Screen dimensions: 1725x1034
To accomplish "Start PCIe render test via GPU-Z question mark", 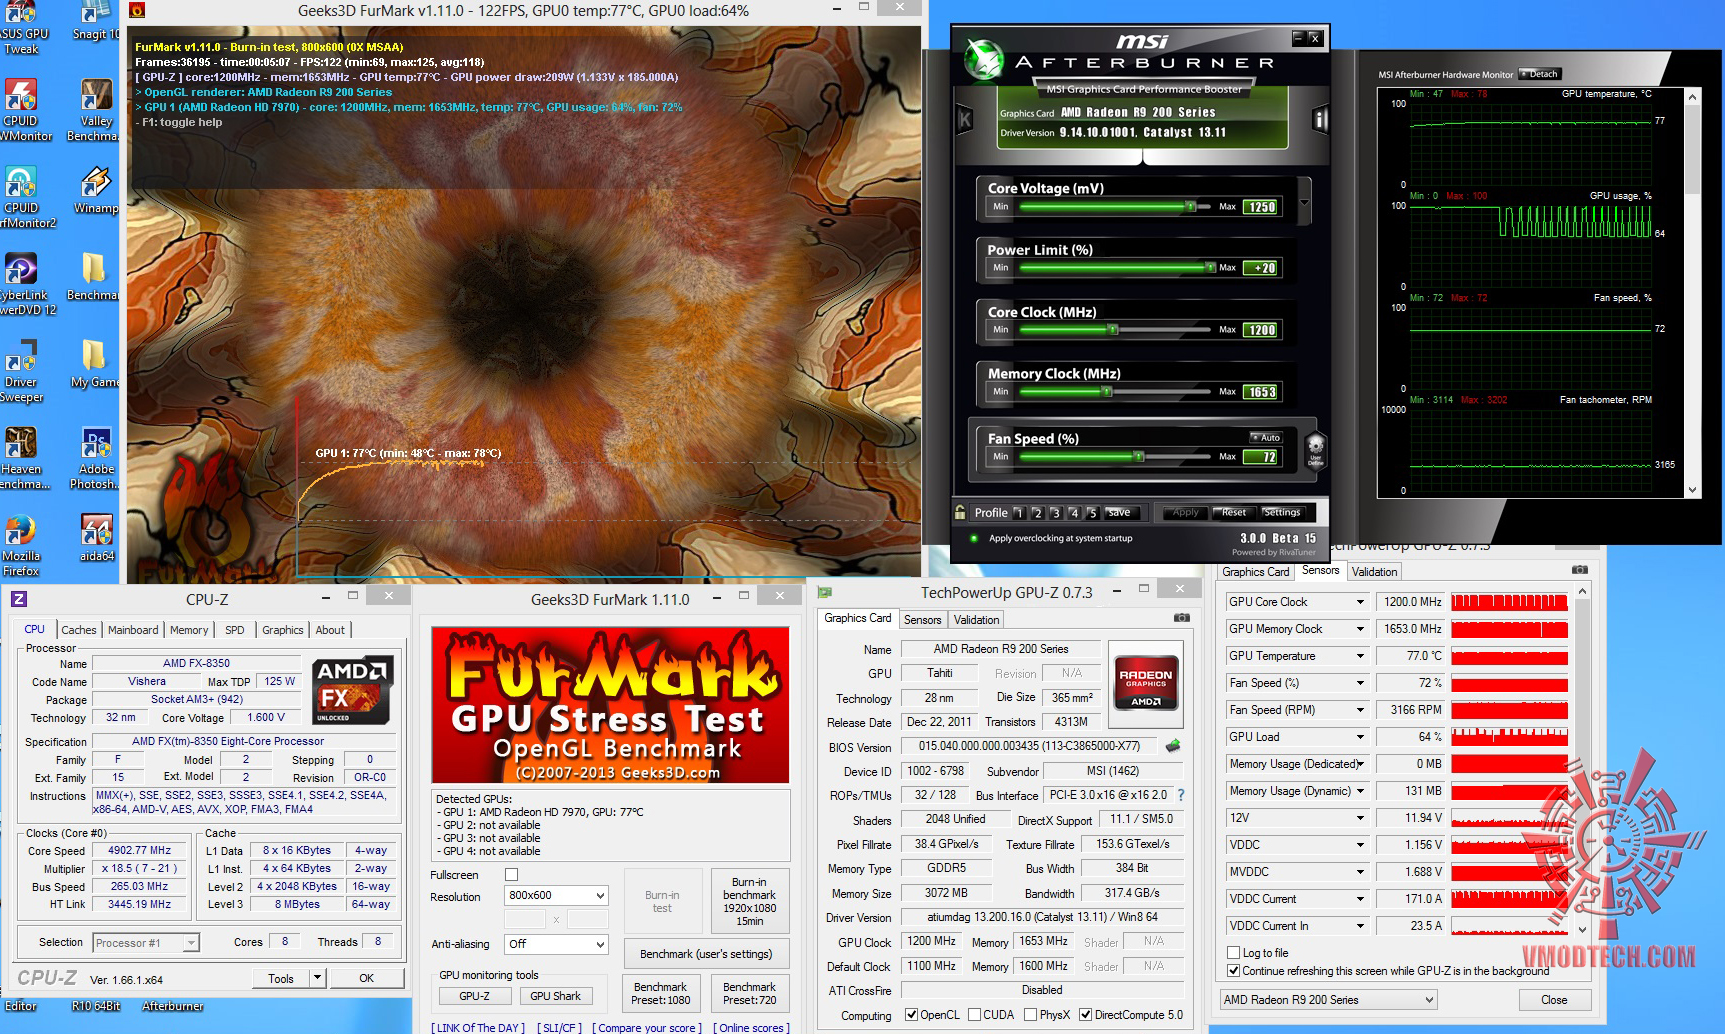I will 1180,795.
